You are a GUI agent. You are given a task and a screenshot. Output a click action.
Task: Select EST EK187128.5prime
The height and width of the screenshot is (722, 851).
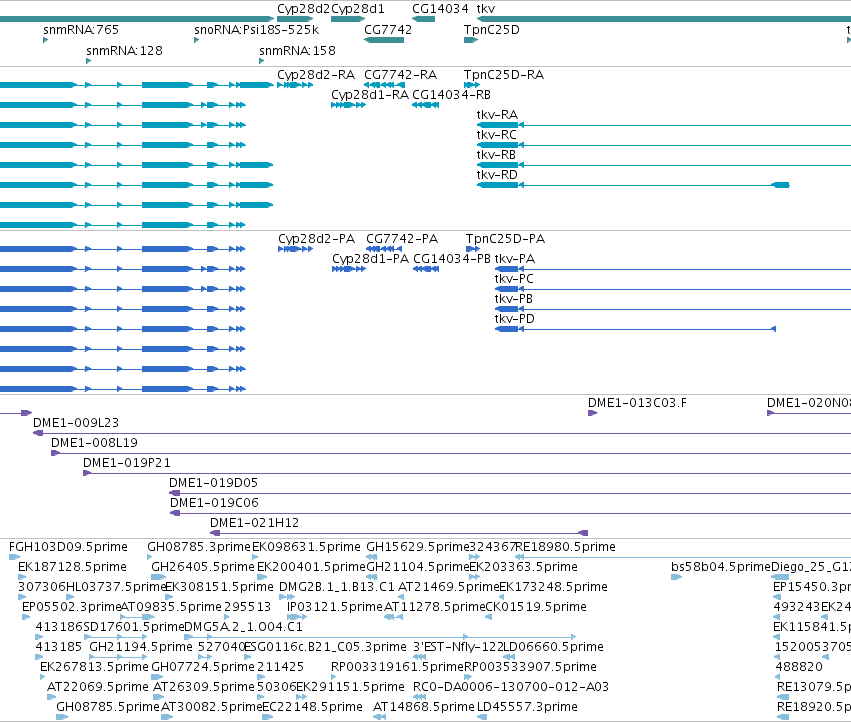coord(72,567)
